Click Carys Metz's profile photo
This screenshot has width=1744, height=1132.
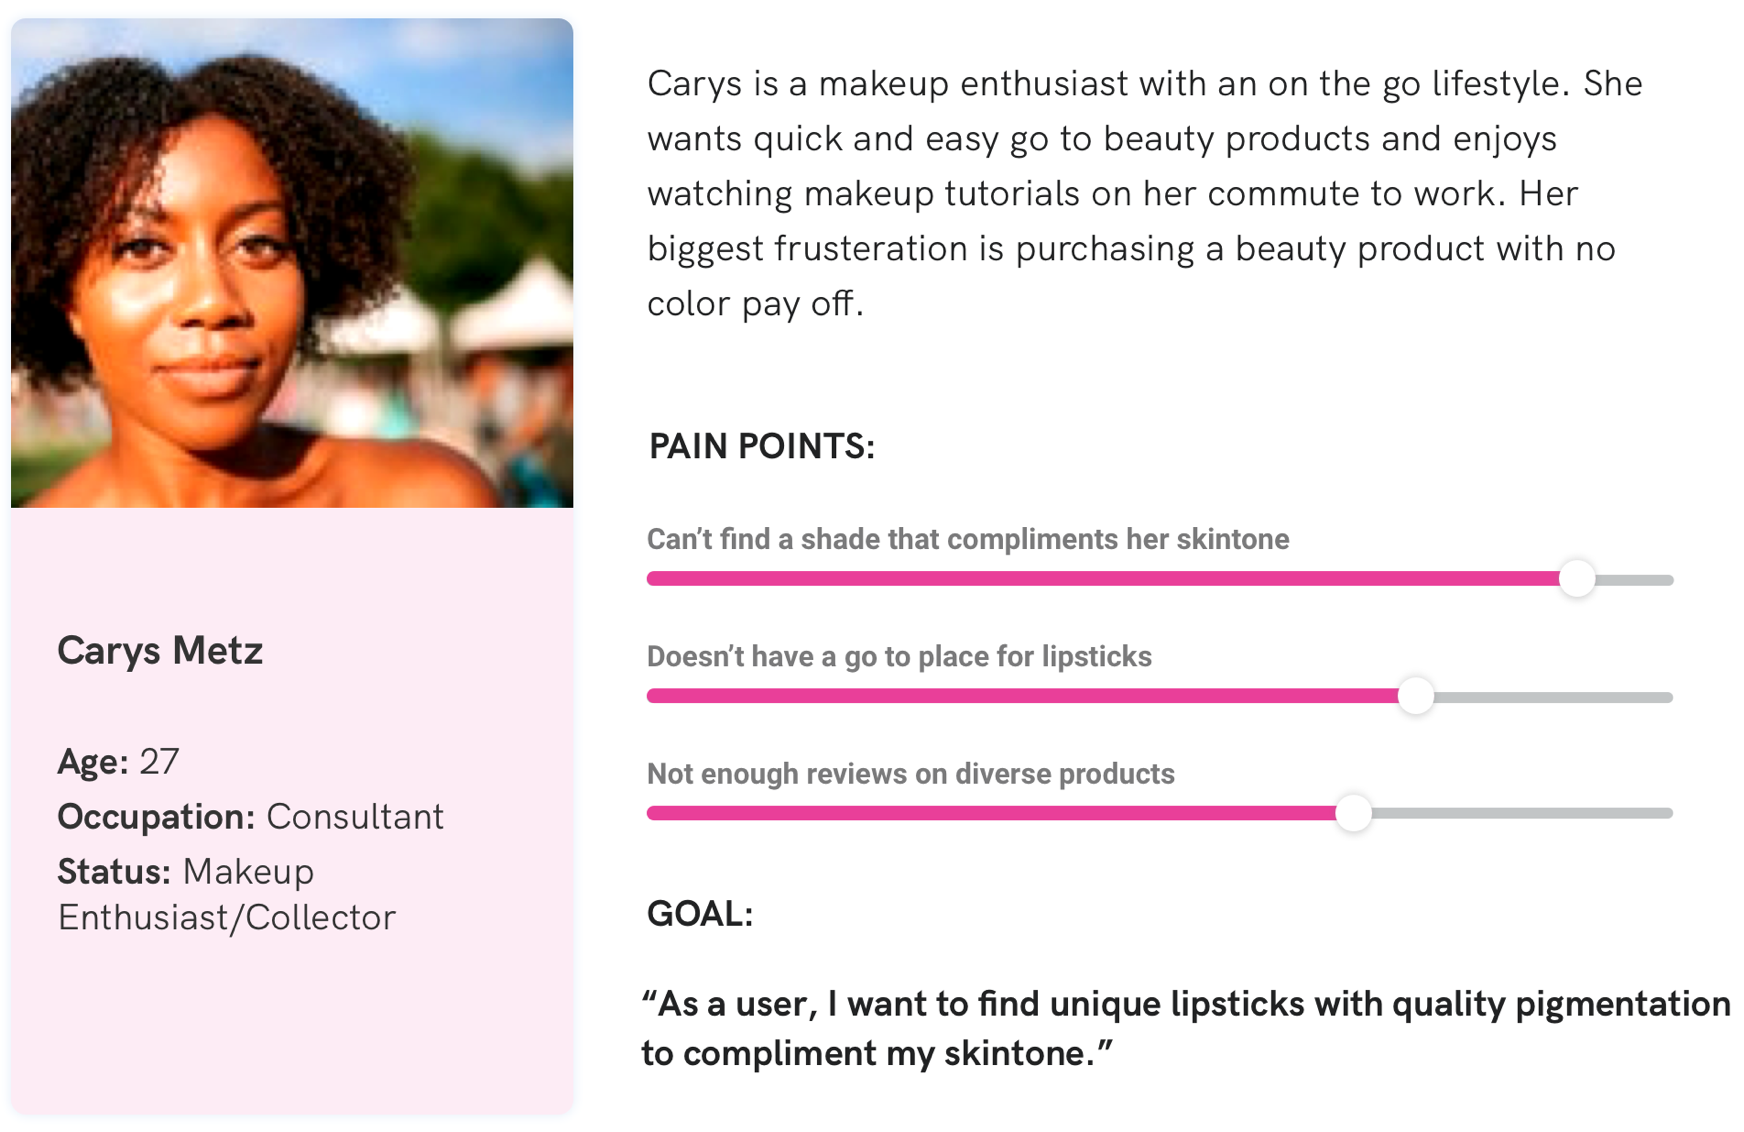tap(292, 263)
